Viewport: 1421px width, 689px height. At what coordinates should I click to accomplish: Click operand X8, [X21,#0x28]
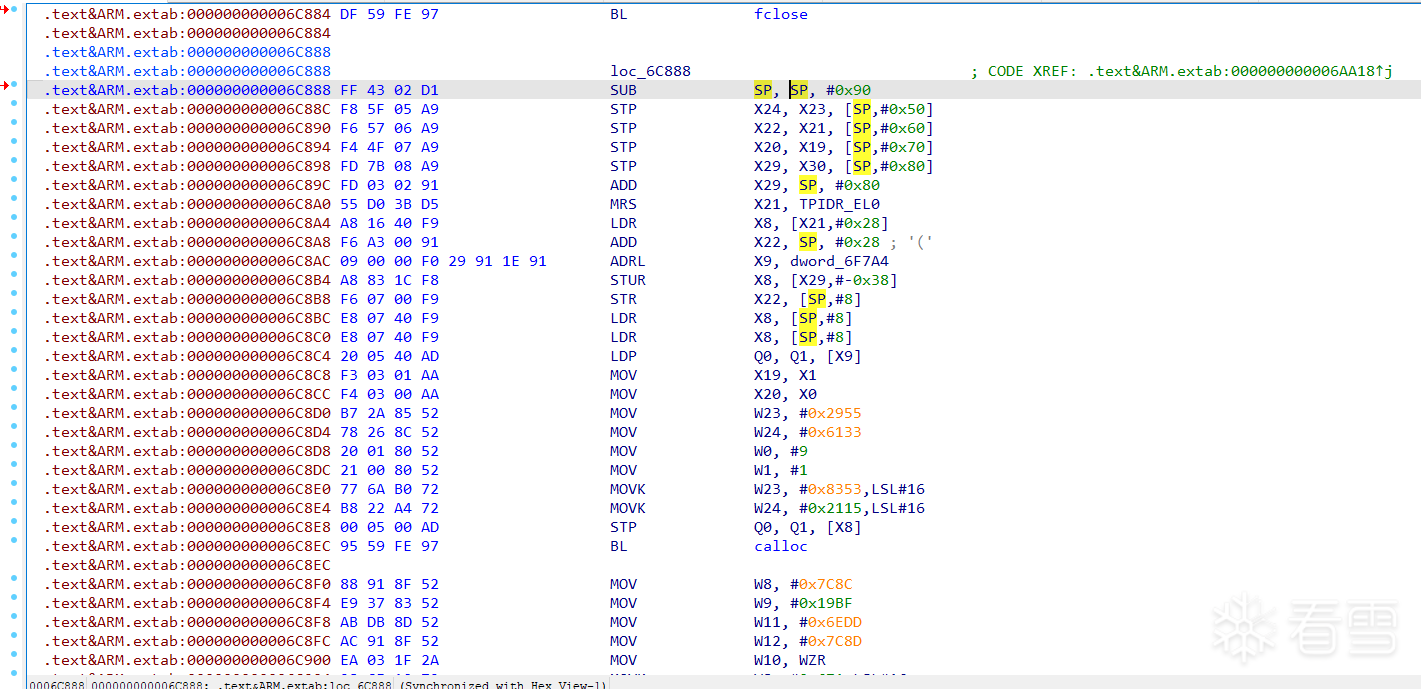coord(821,223)
